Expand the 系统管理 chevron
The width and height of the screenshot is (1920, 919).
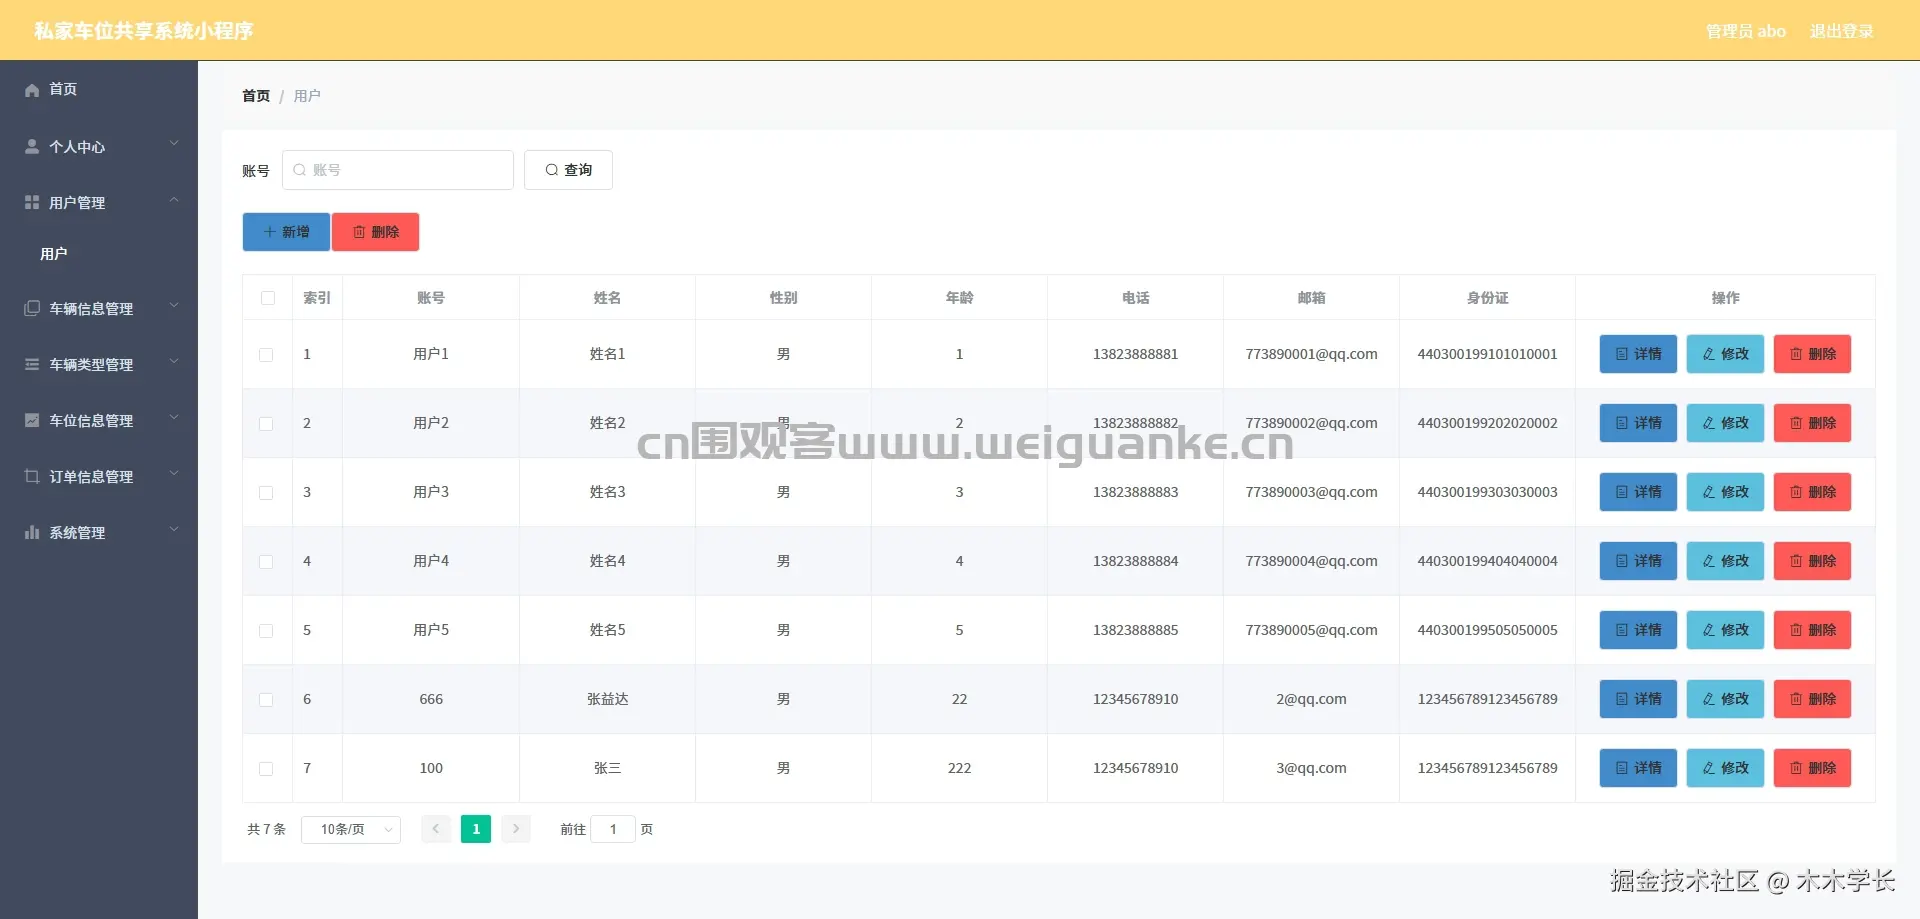coord(174,530)
